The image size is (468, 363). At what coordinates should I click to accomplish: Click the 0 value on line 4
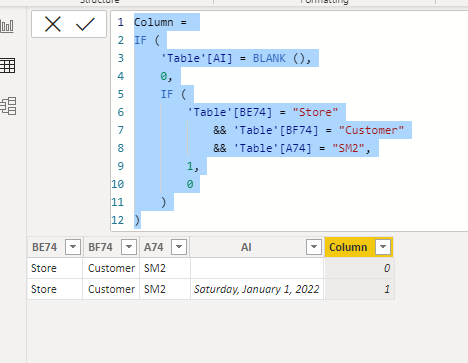tap(164, 76)
